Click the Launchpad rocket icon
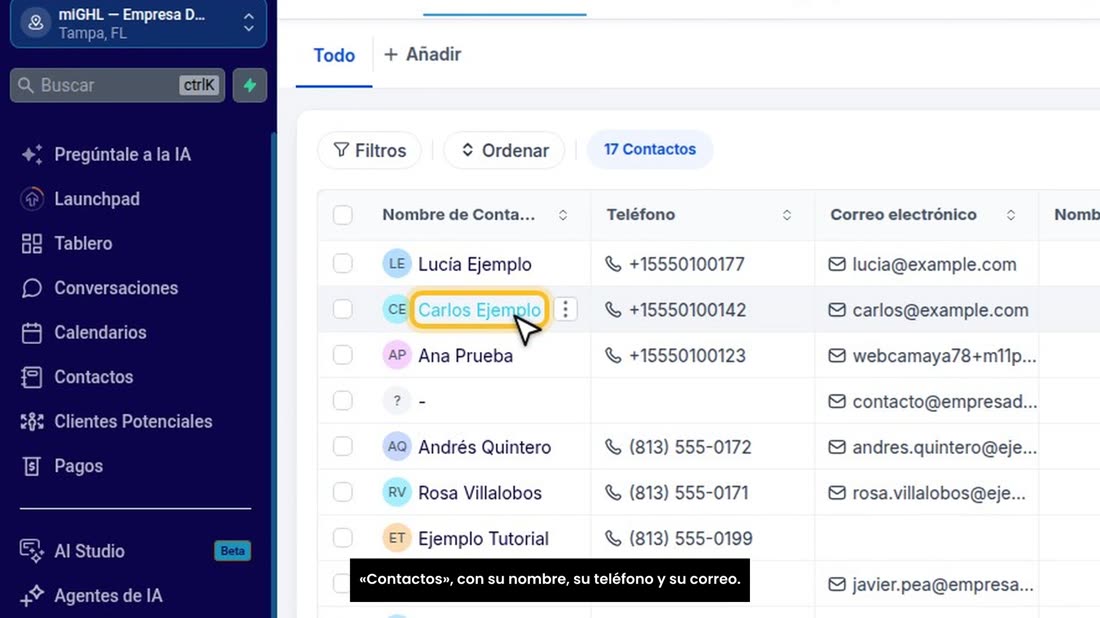This screenshot has width=1100, height=618. pos(32,199)
